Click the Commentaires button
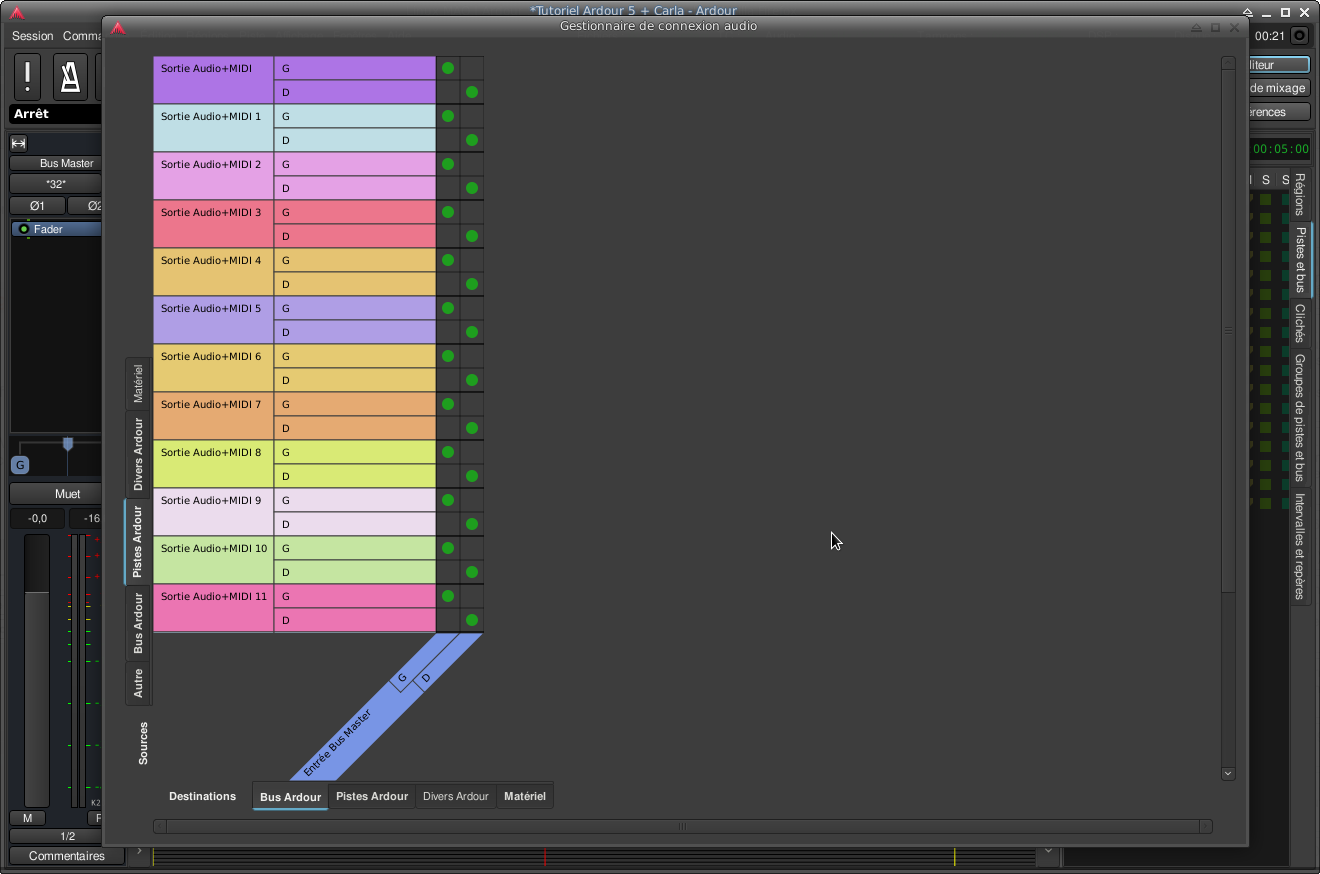This screenshot has width=1320, height=874. [67, 856]
